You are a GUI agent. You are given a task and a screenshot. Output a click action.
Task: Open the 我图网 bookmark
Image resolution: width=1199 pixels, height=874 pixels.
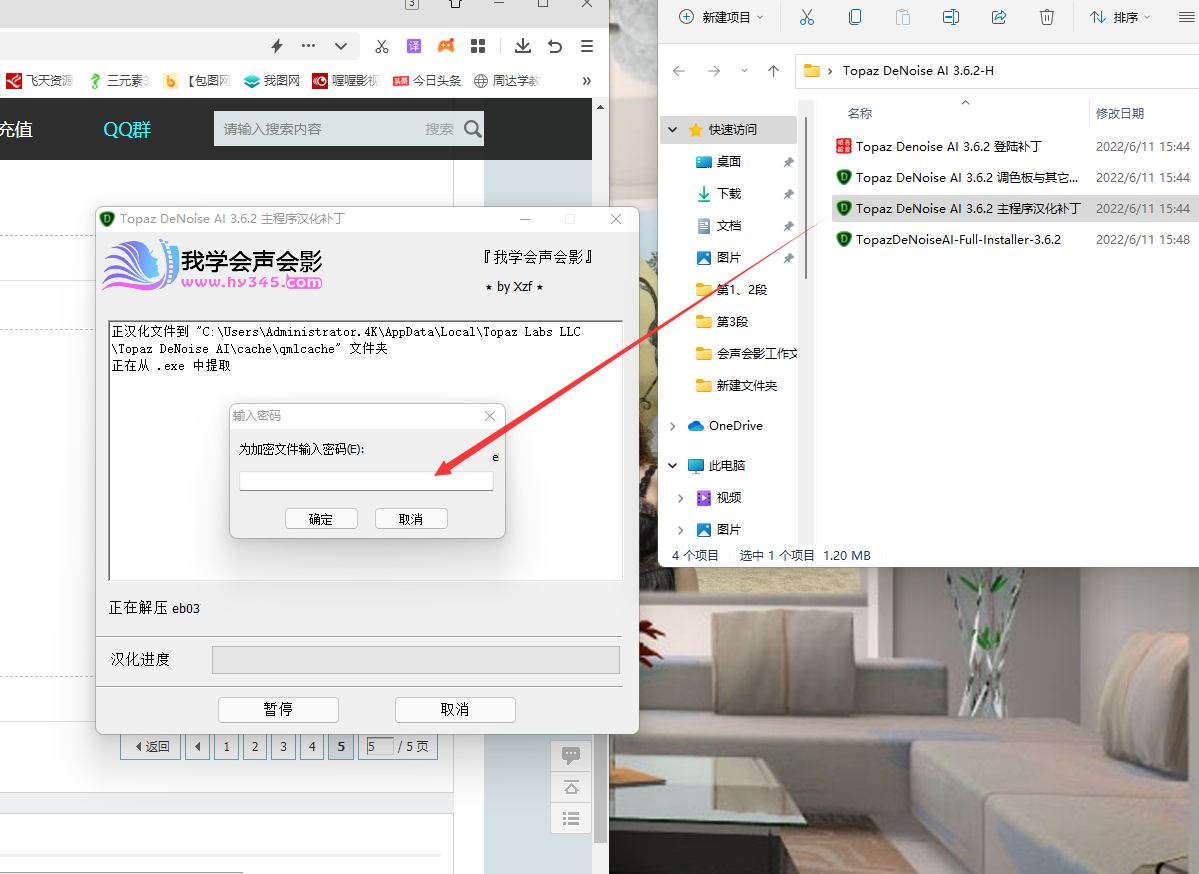[x=272, y=81]
